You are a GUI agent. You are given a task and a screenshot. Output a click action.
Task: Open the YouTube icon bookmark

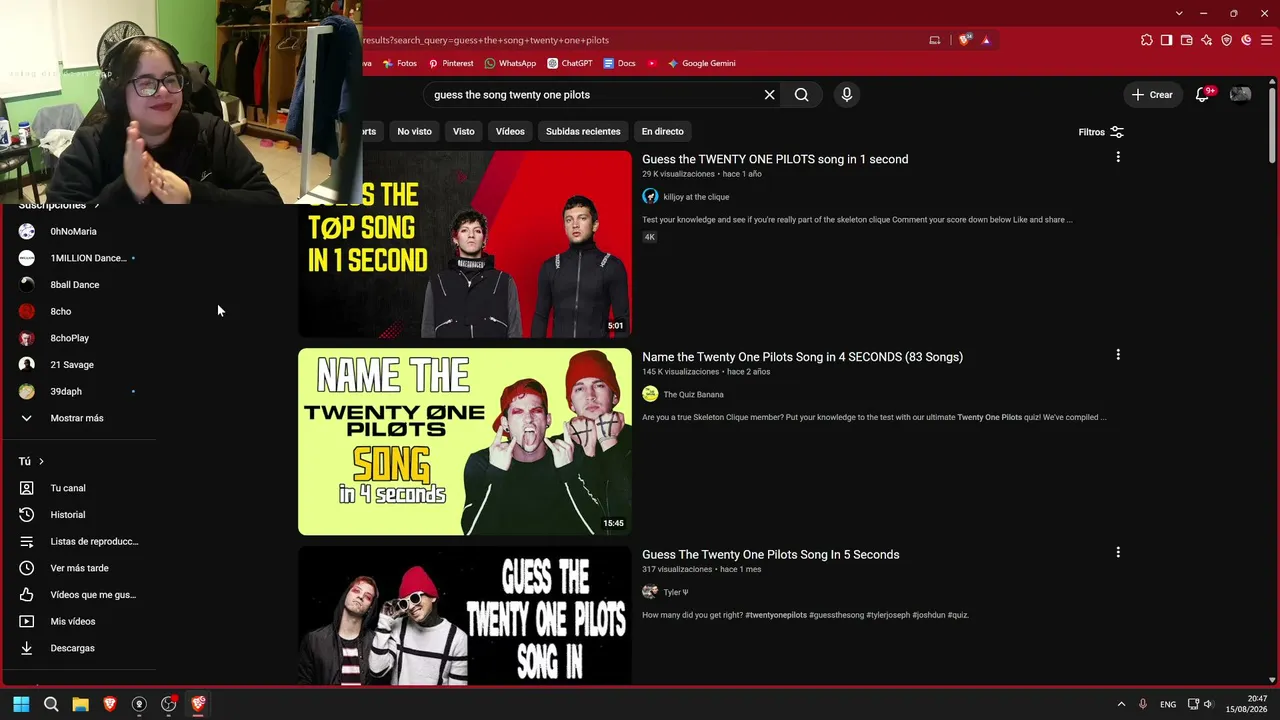[x=651, y=63]
